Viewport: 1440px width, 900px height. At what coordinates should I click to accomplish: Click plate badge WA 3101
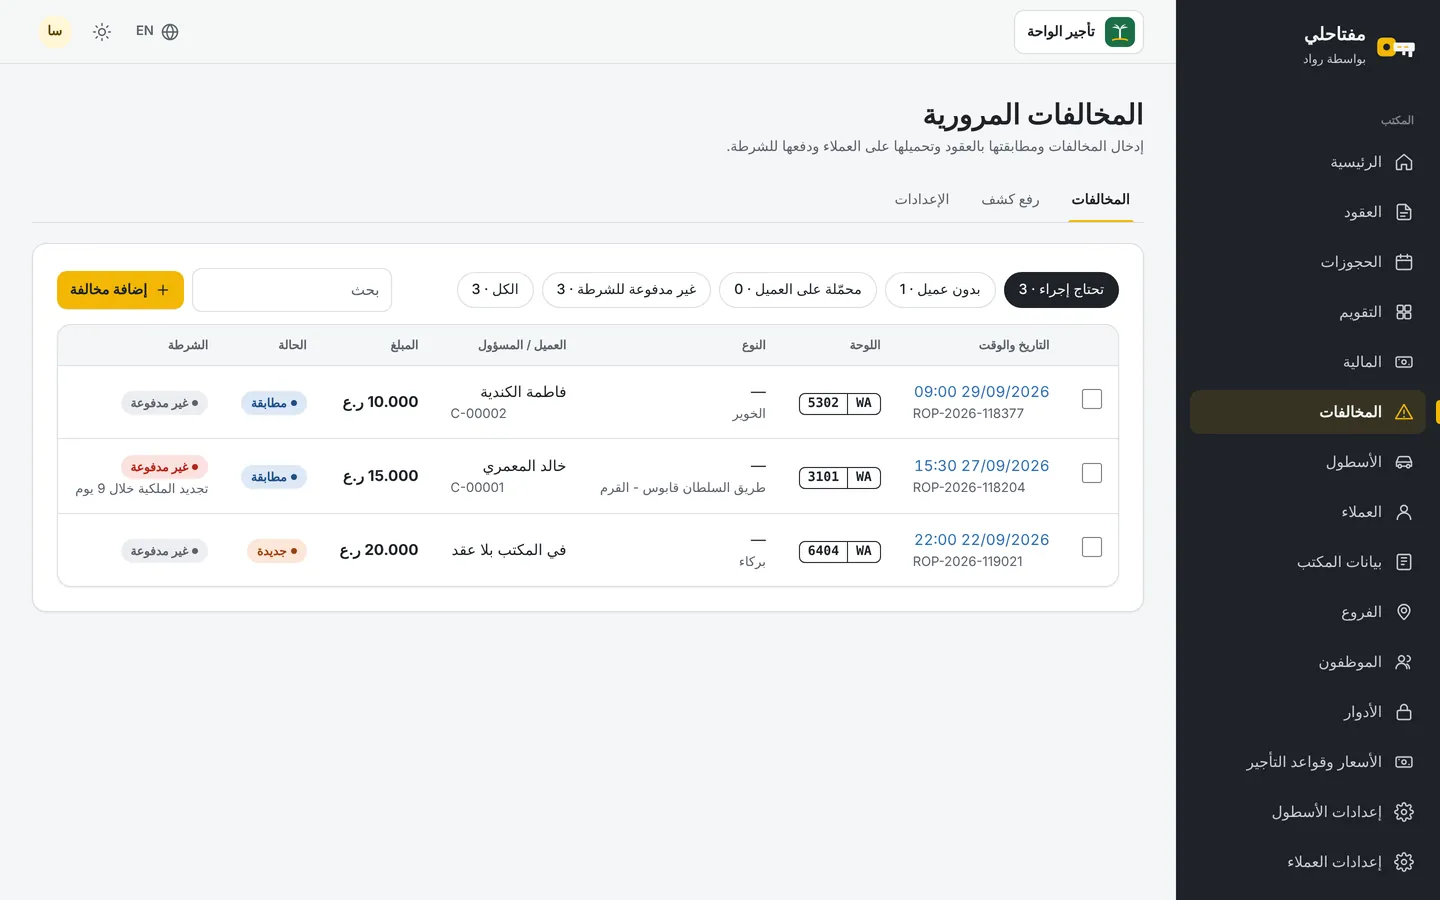point(840,477)
